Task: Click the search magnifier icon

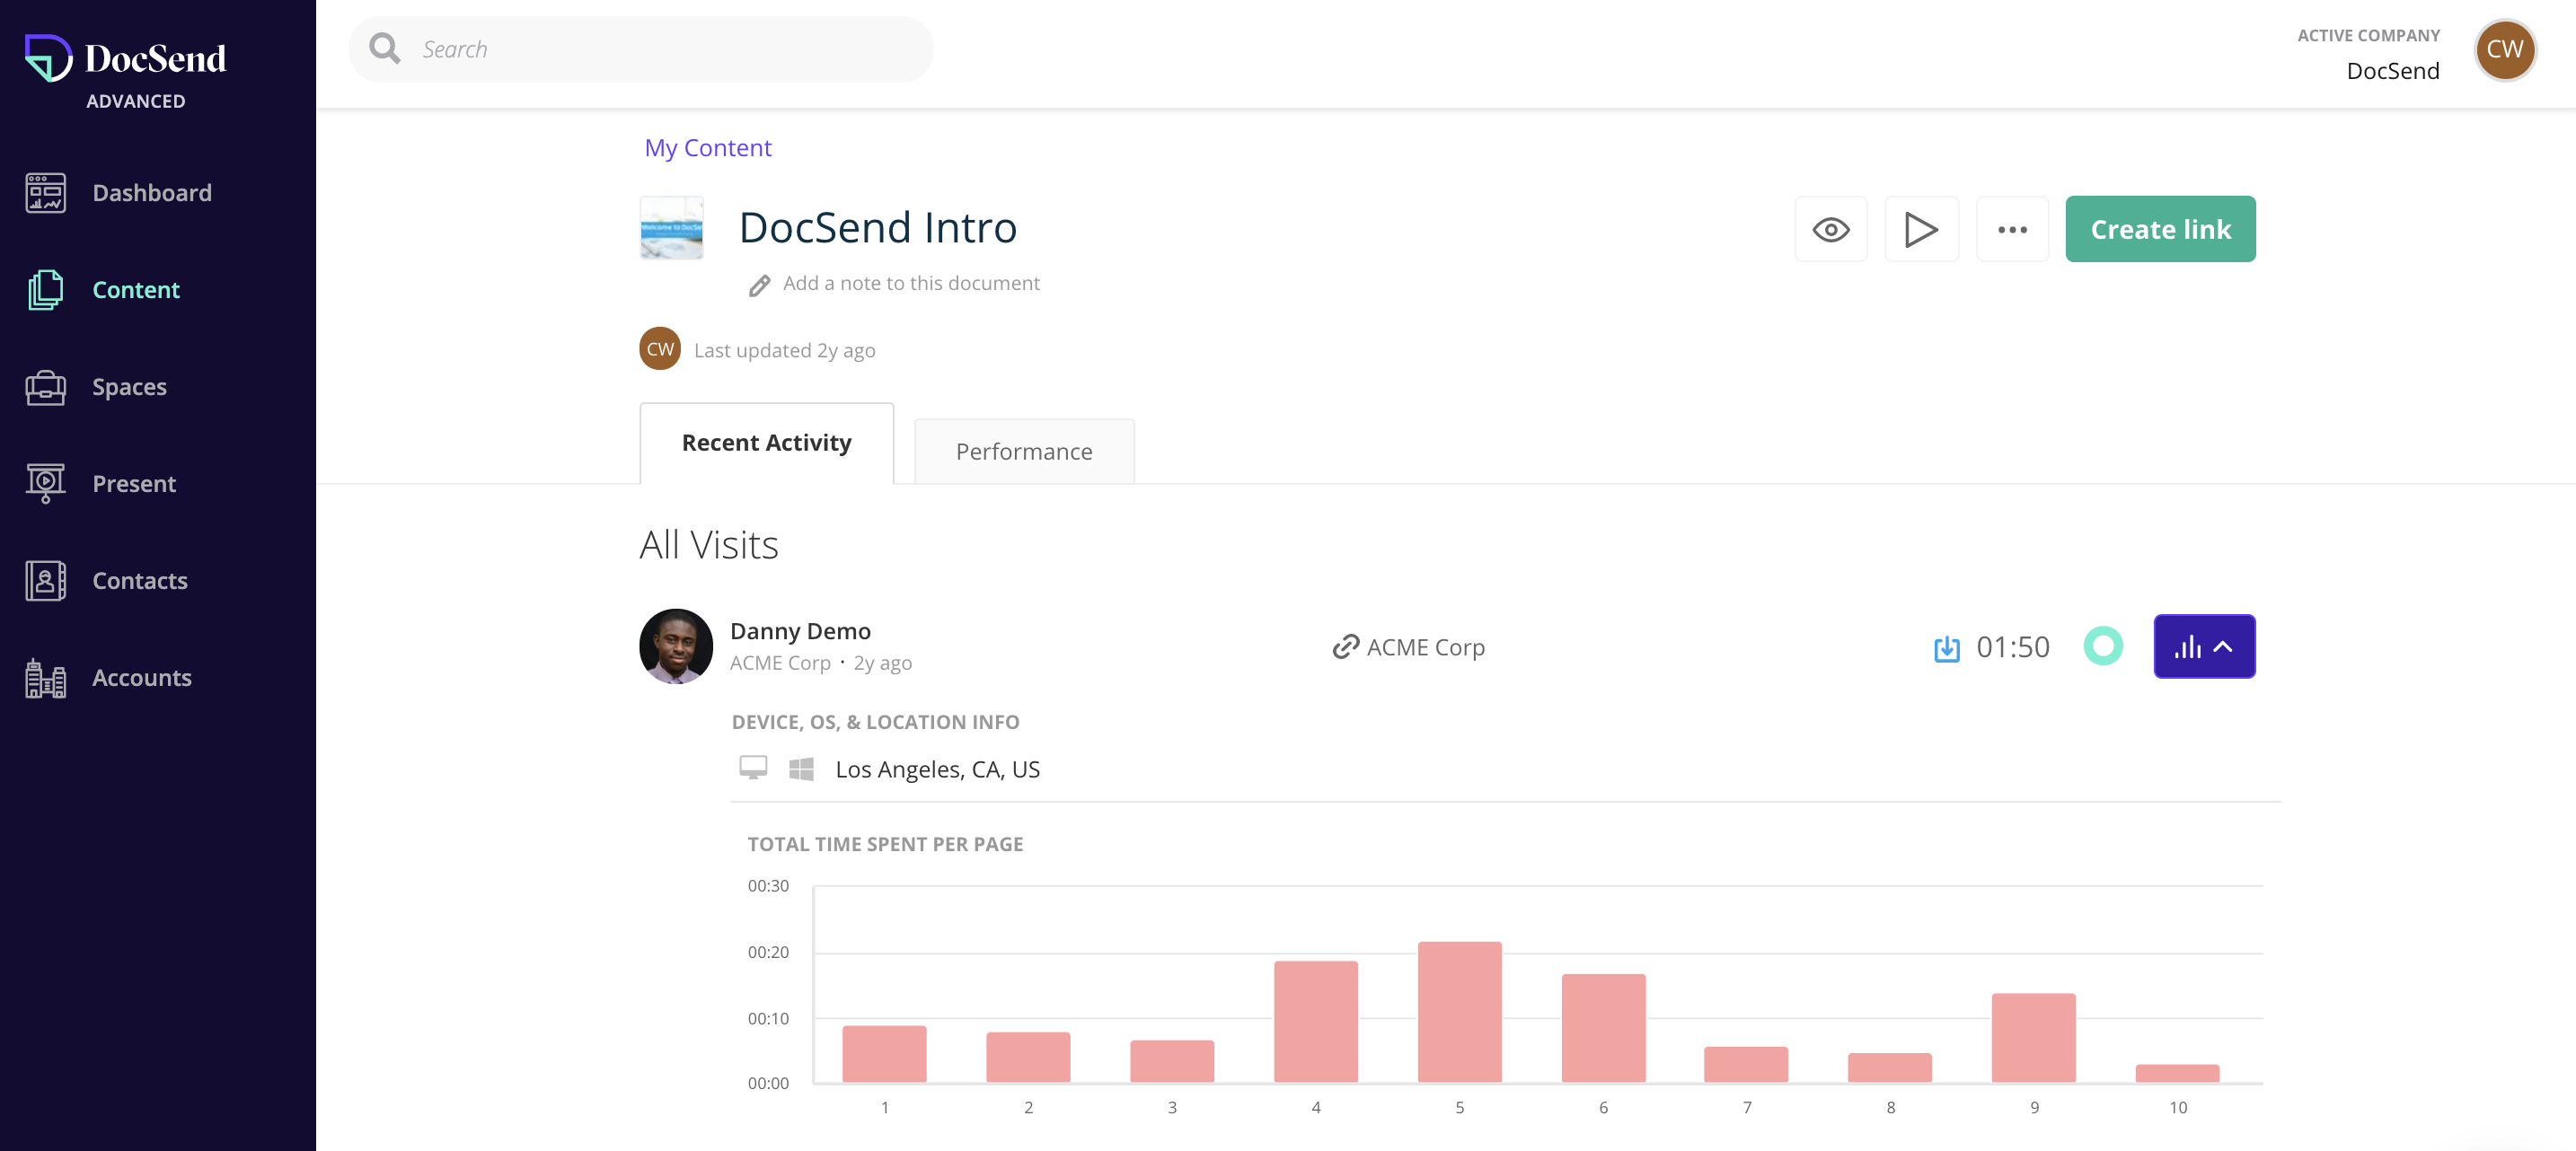Action: coord(384,48)
